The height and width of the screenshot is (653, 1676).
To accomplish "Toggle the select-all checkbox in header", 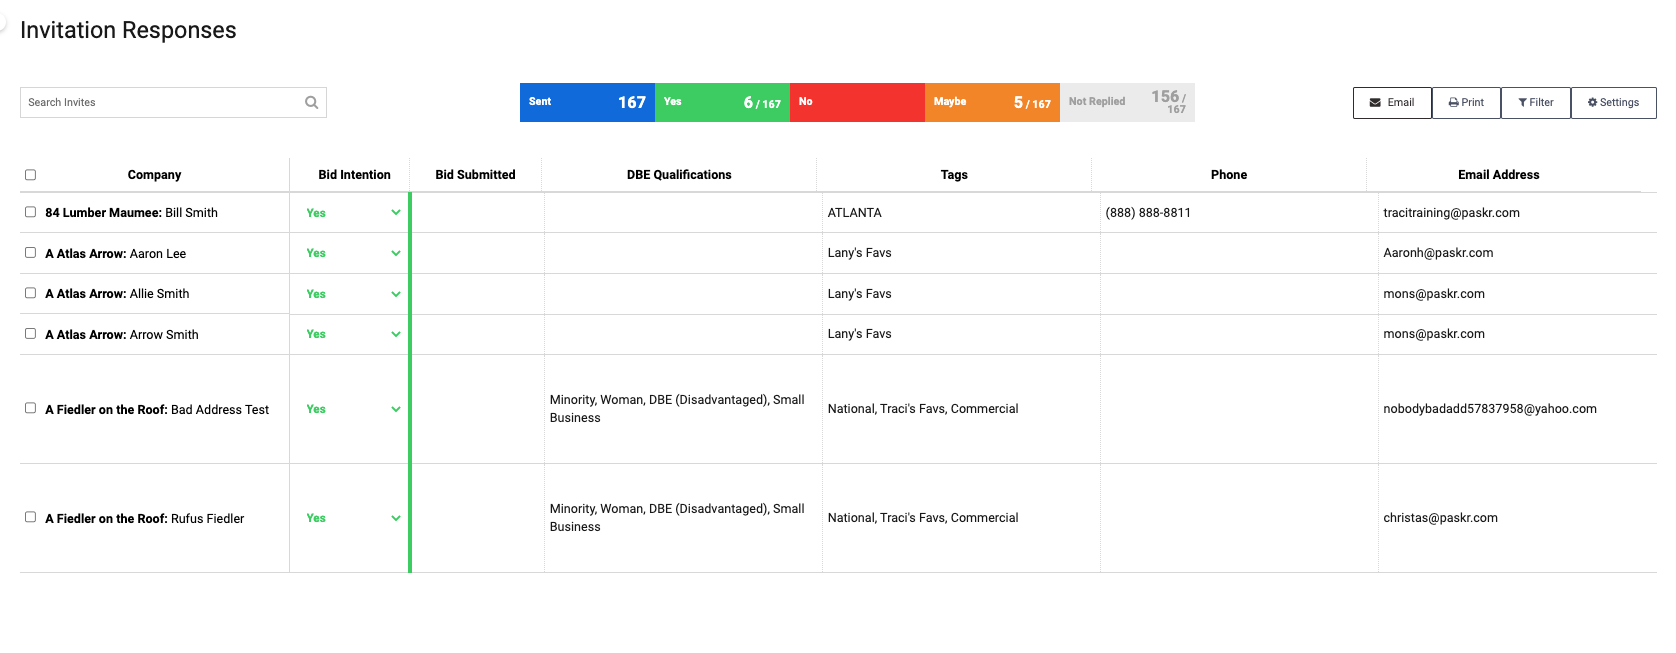I will pos(30,175).
